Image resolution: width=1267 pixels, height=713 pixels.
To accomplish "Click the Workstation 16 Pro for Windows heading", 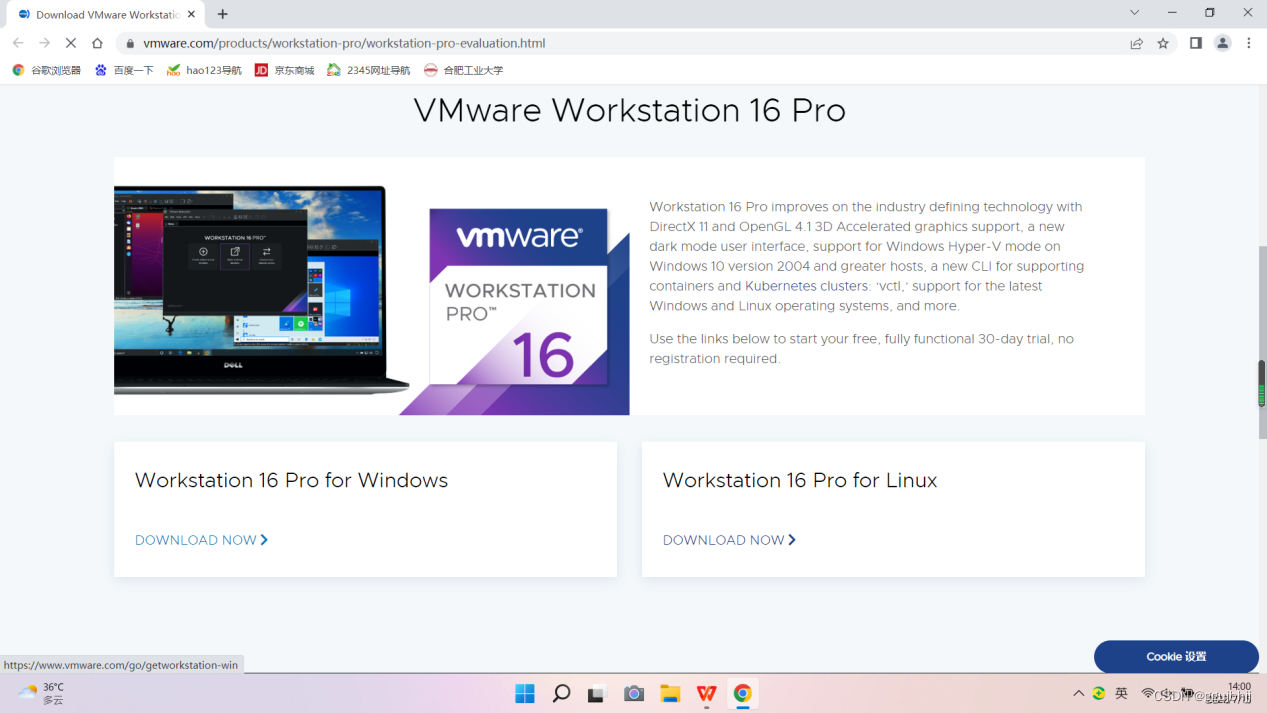I will click(291, 481).
